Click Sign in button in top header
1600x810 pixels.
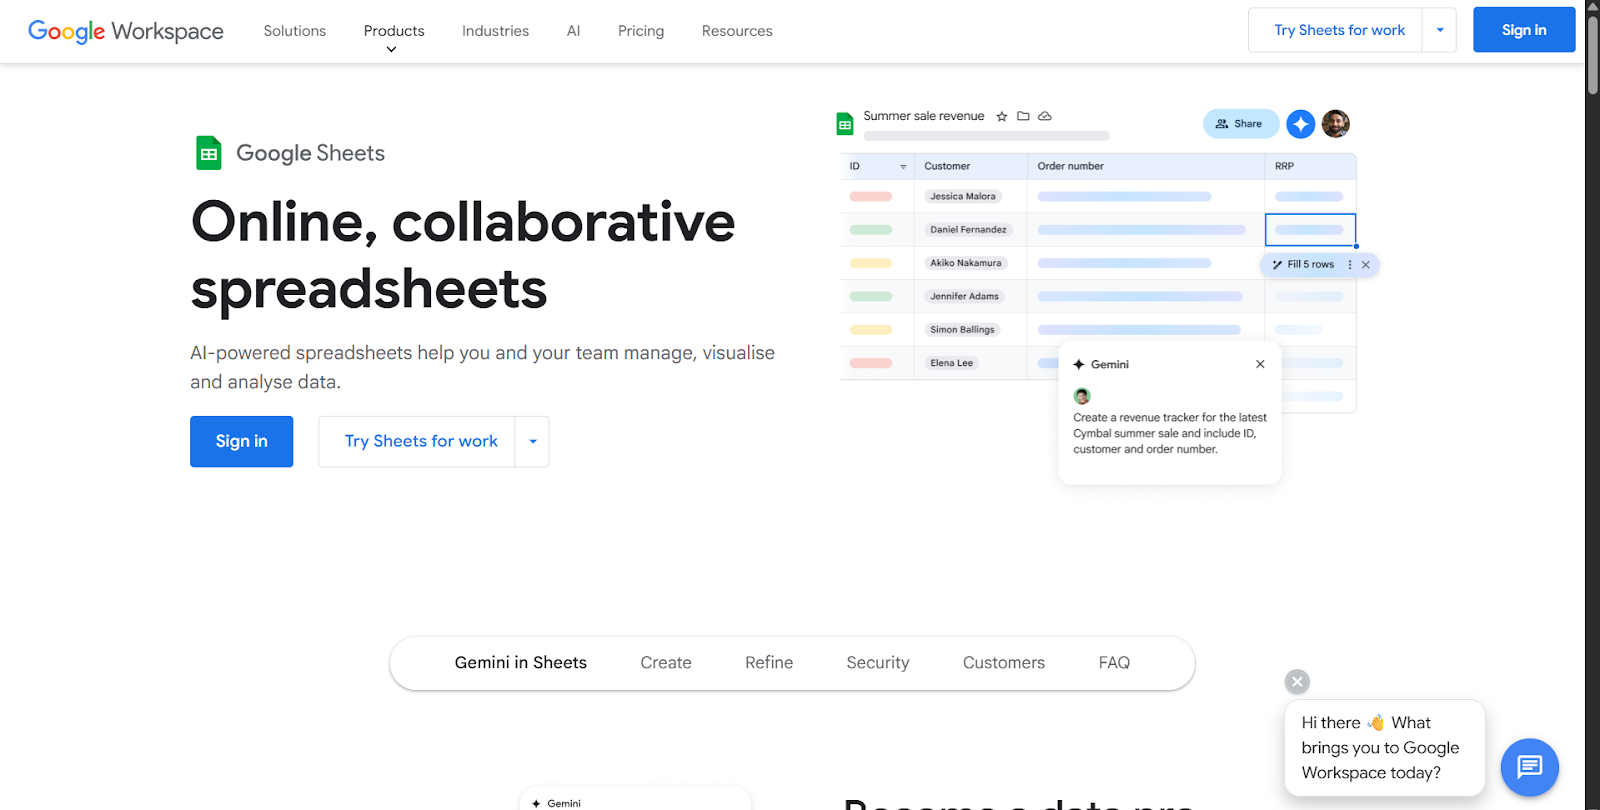point(1524,30)
